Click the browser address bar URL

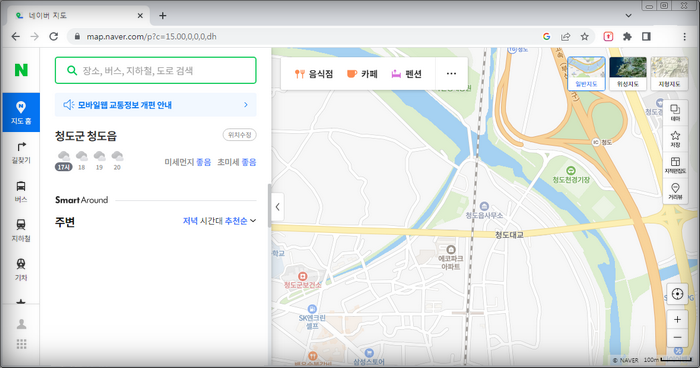(x=151, y=37)
